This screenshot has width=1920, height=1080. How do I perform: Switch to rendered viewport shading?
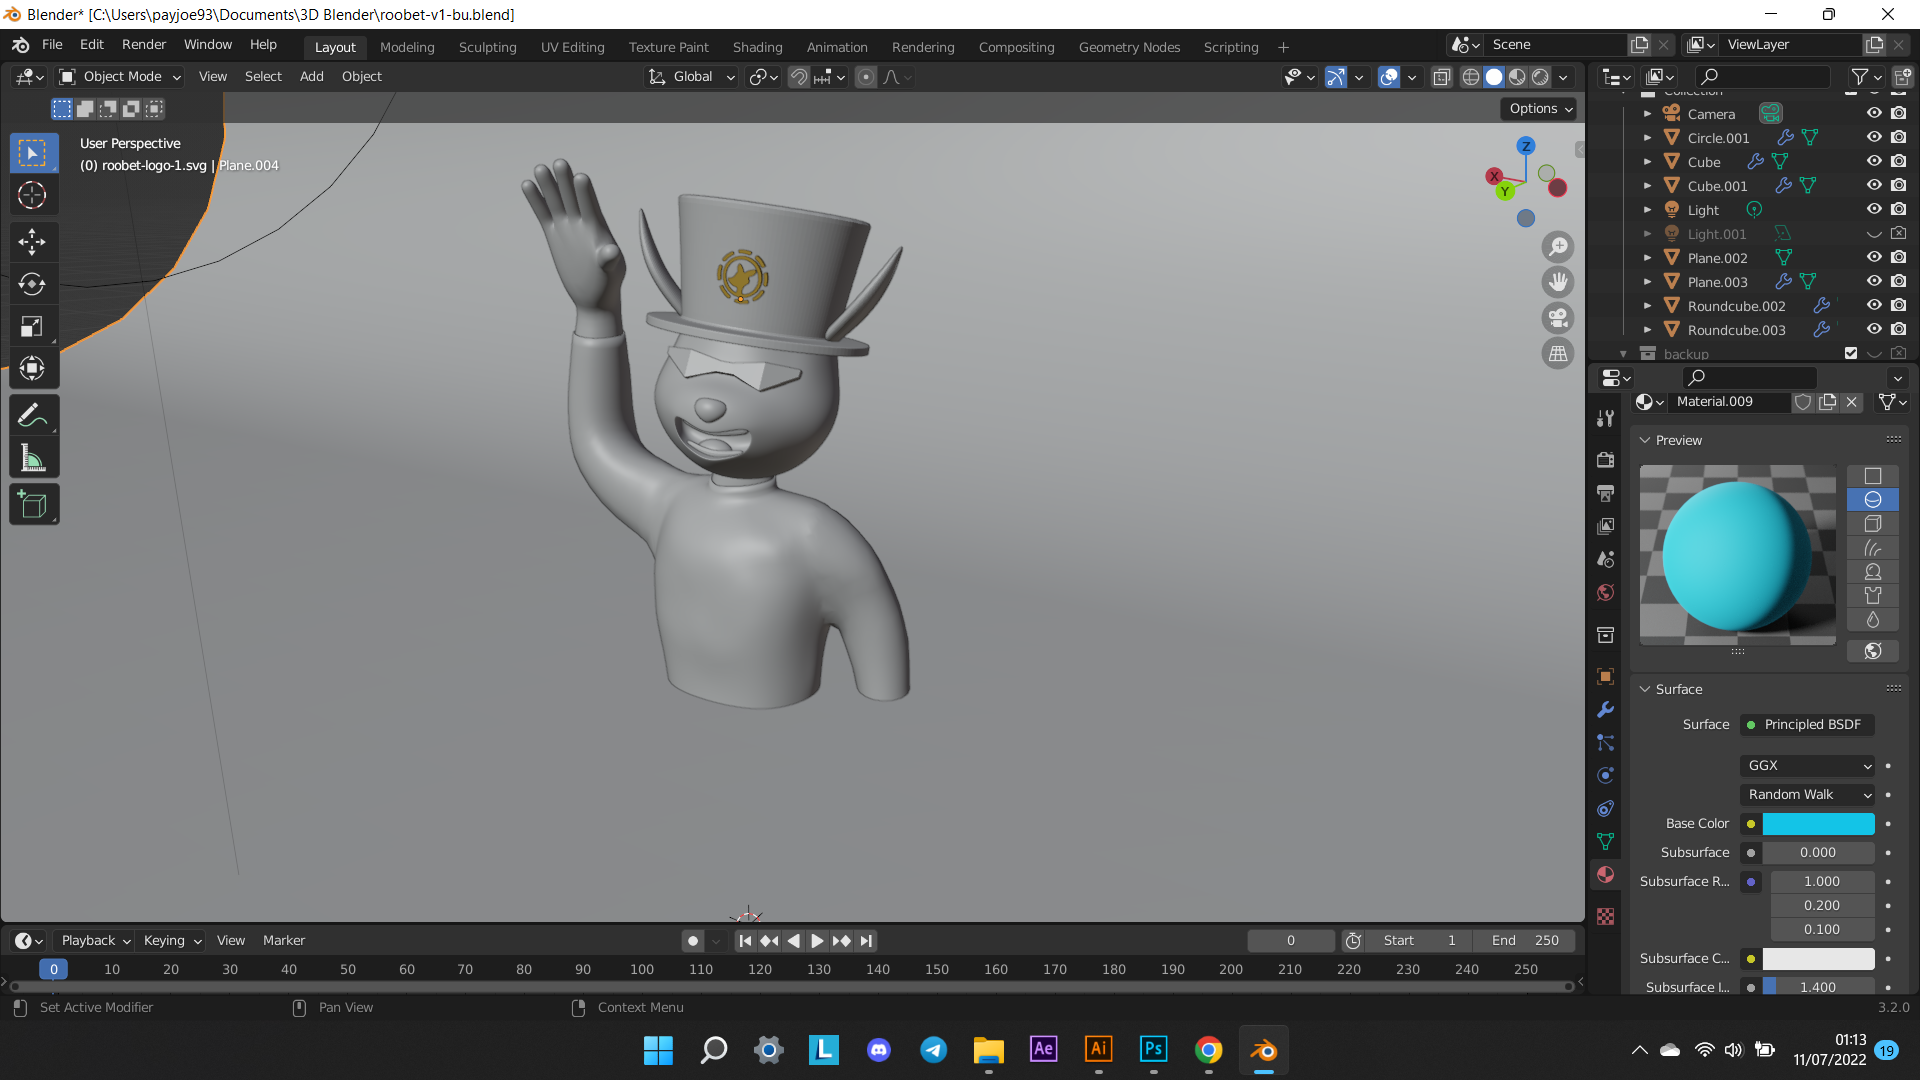coord(1541,77)
